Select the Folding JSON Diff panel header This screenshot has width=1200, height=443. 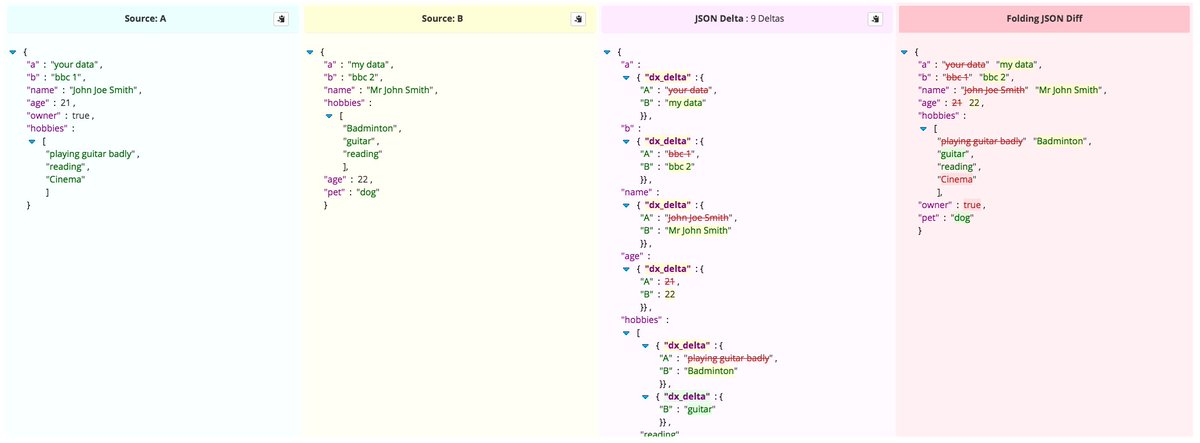(x=1045, y=19)
